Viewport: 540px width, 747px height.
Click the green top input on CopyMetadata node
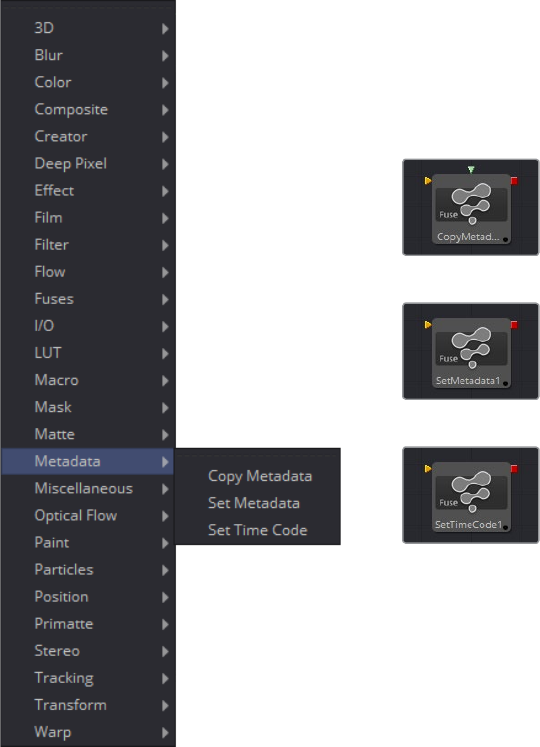[x=471, y=169]
